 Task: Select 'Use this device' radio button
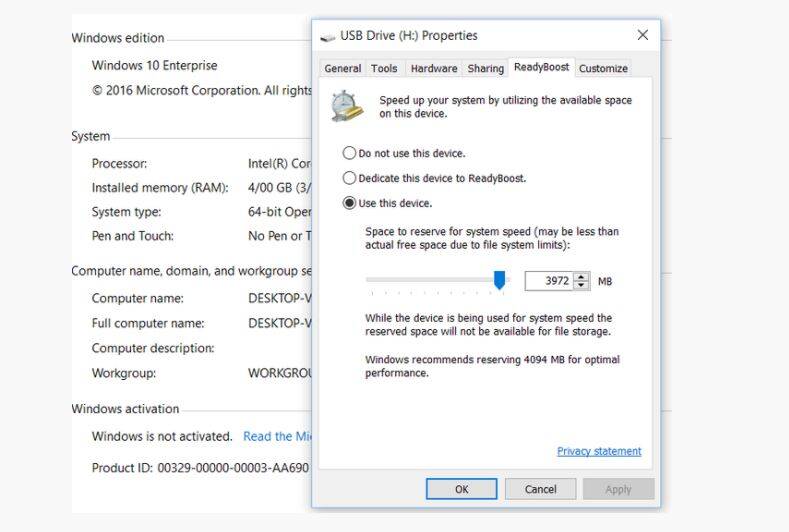pos(349,203)
